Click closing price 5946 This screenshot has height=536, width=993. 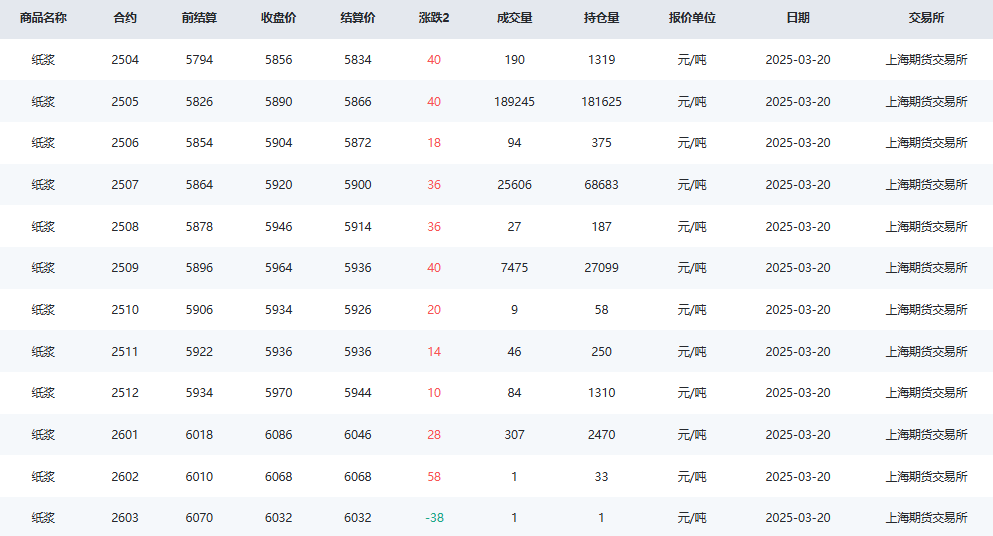point(278,226)
